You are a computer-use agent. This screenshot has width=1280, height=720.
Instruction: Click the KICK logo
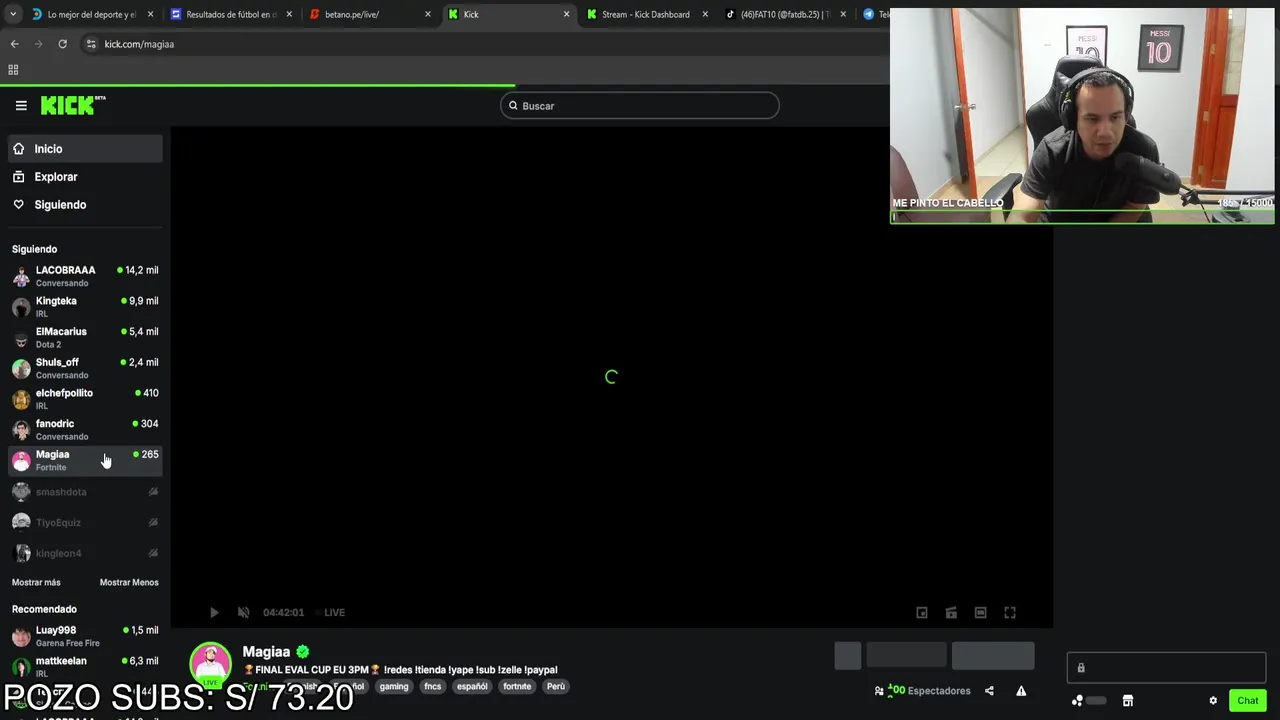pyautogui.click(x=73, y=105)
